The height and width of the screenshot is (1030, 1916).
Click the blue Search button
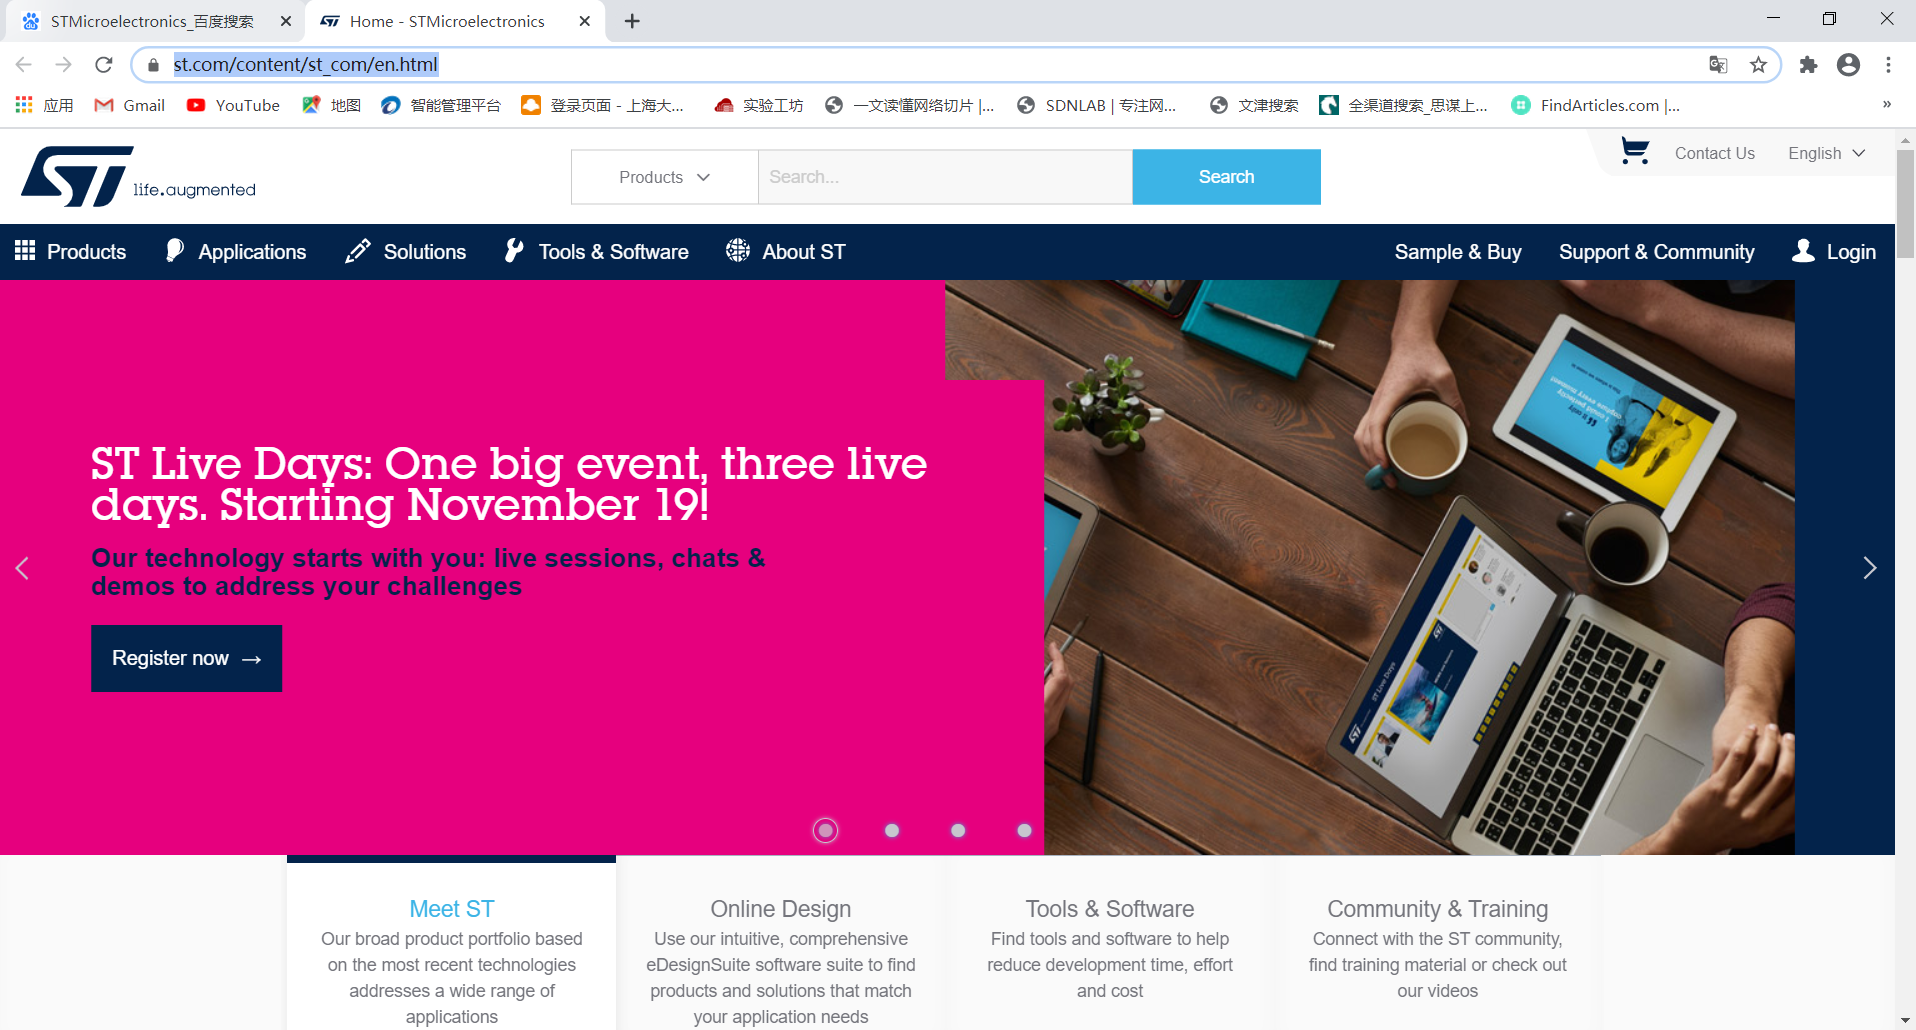pyautogui.click(x=1226, y=177)
